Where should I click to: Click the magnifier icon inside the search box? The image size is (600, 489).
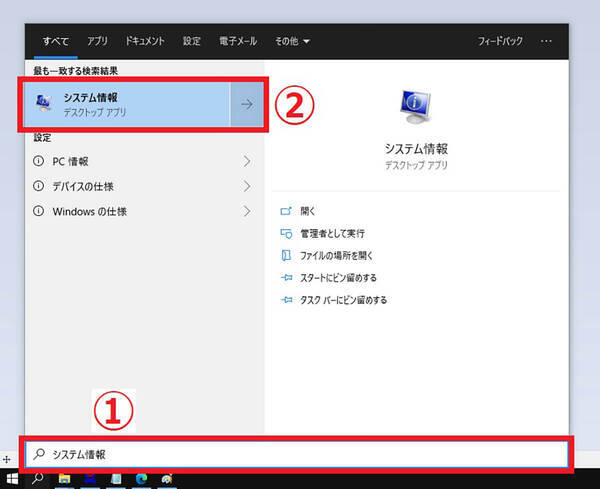(x=39, y=454)
